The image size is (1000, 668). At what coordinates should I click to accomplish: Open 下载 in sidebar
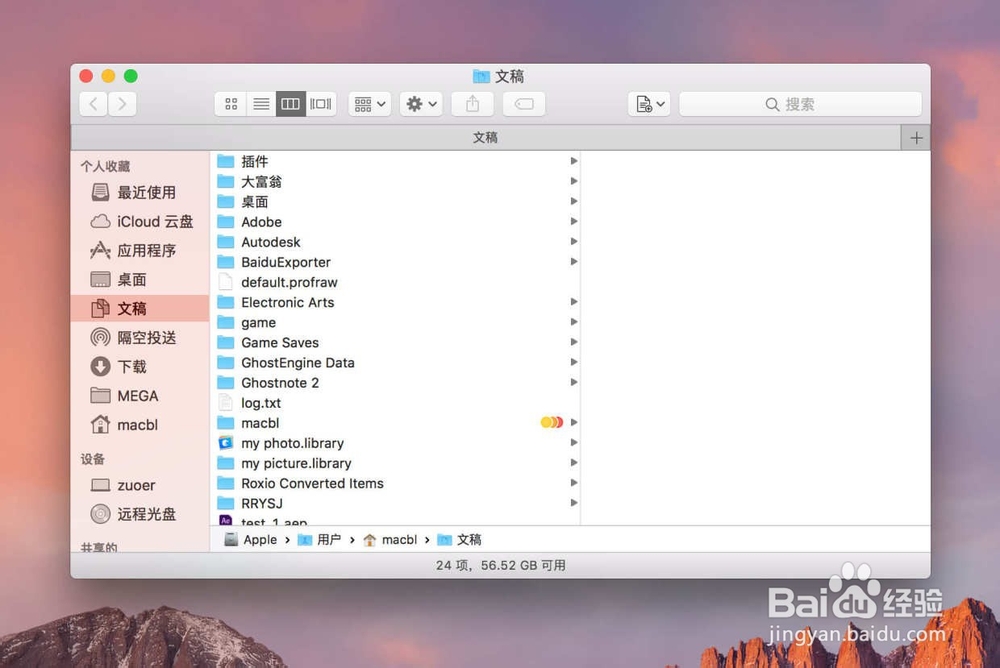tap(140, 366)
